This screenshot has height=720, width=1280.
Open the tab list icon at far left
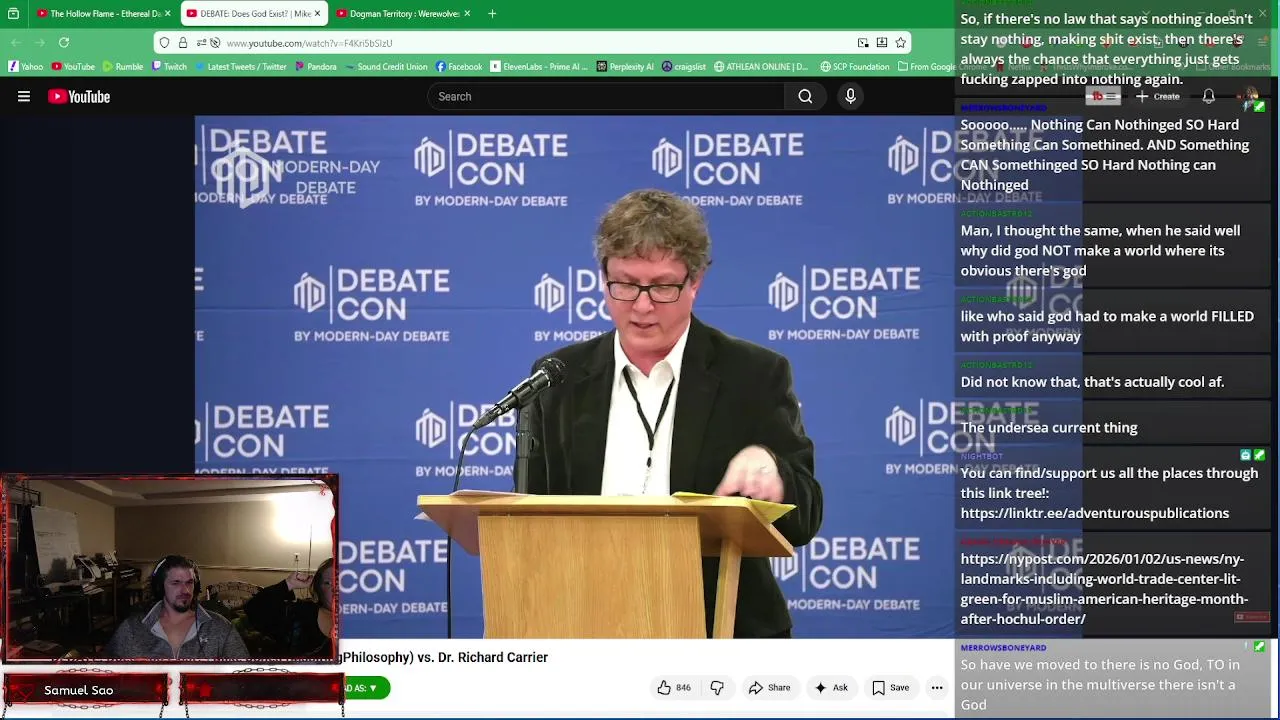point(13,14)
